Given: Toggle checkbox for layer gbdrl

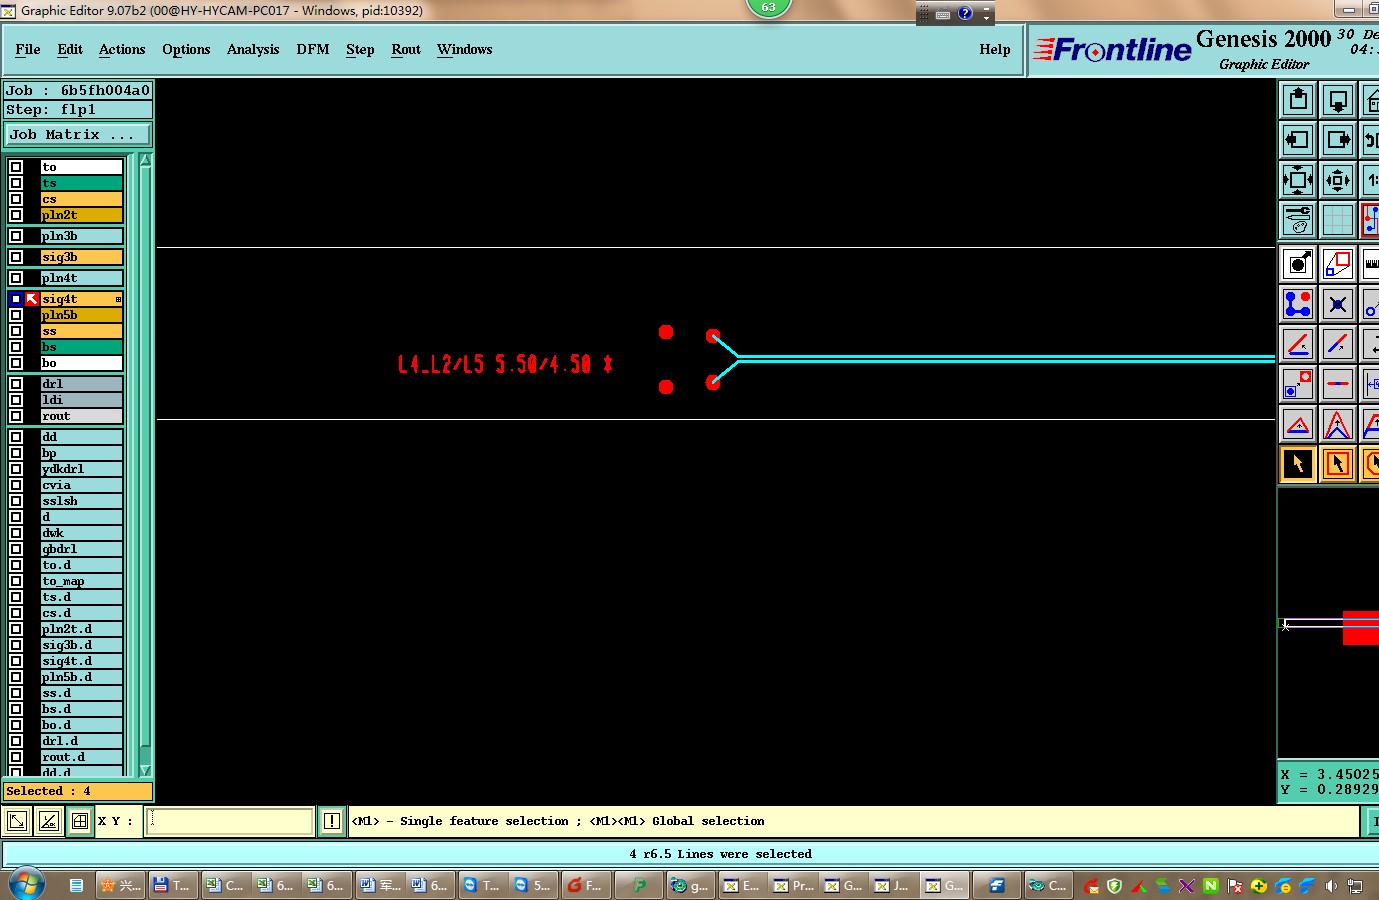Looking at the screenshot, I should tap(16, 549).
